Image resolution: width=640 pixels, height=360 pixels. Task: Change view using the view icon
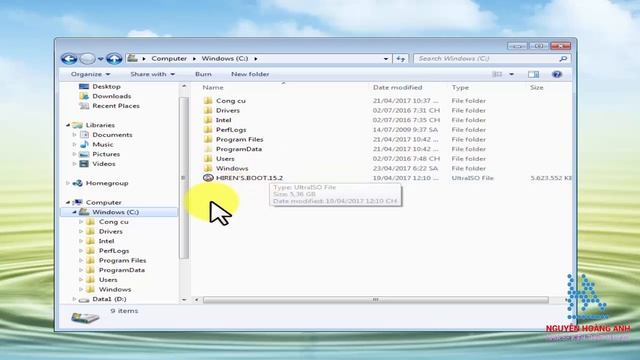[x=497, y=74]
